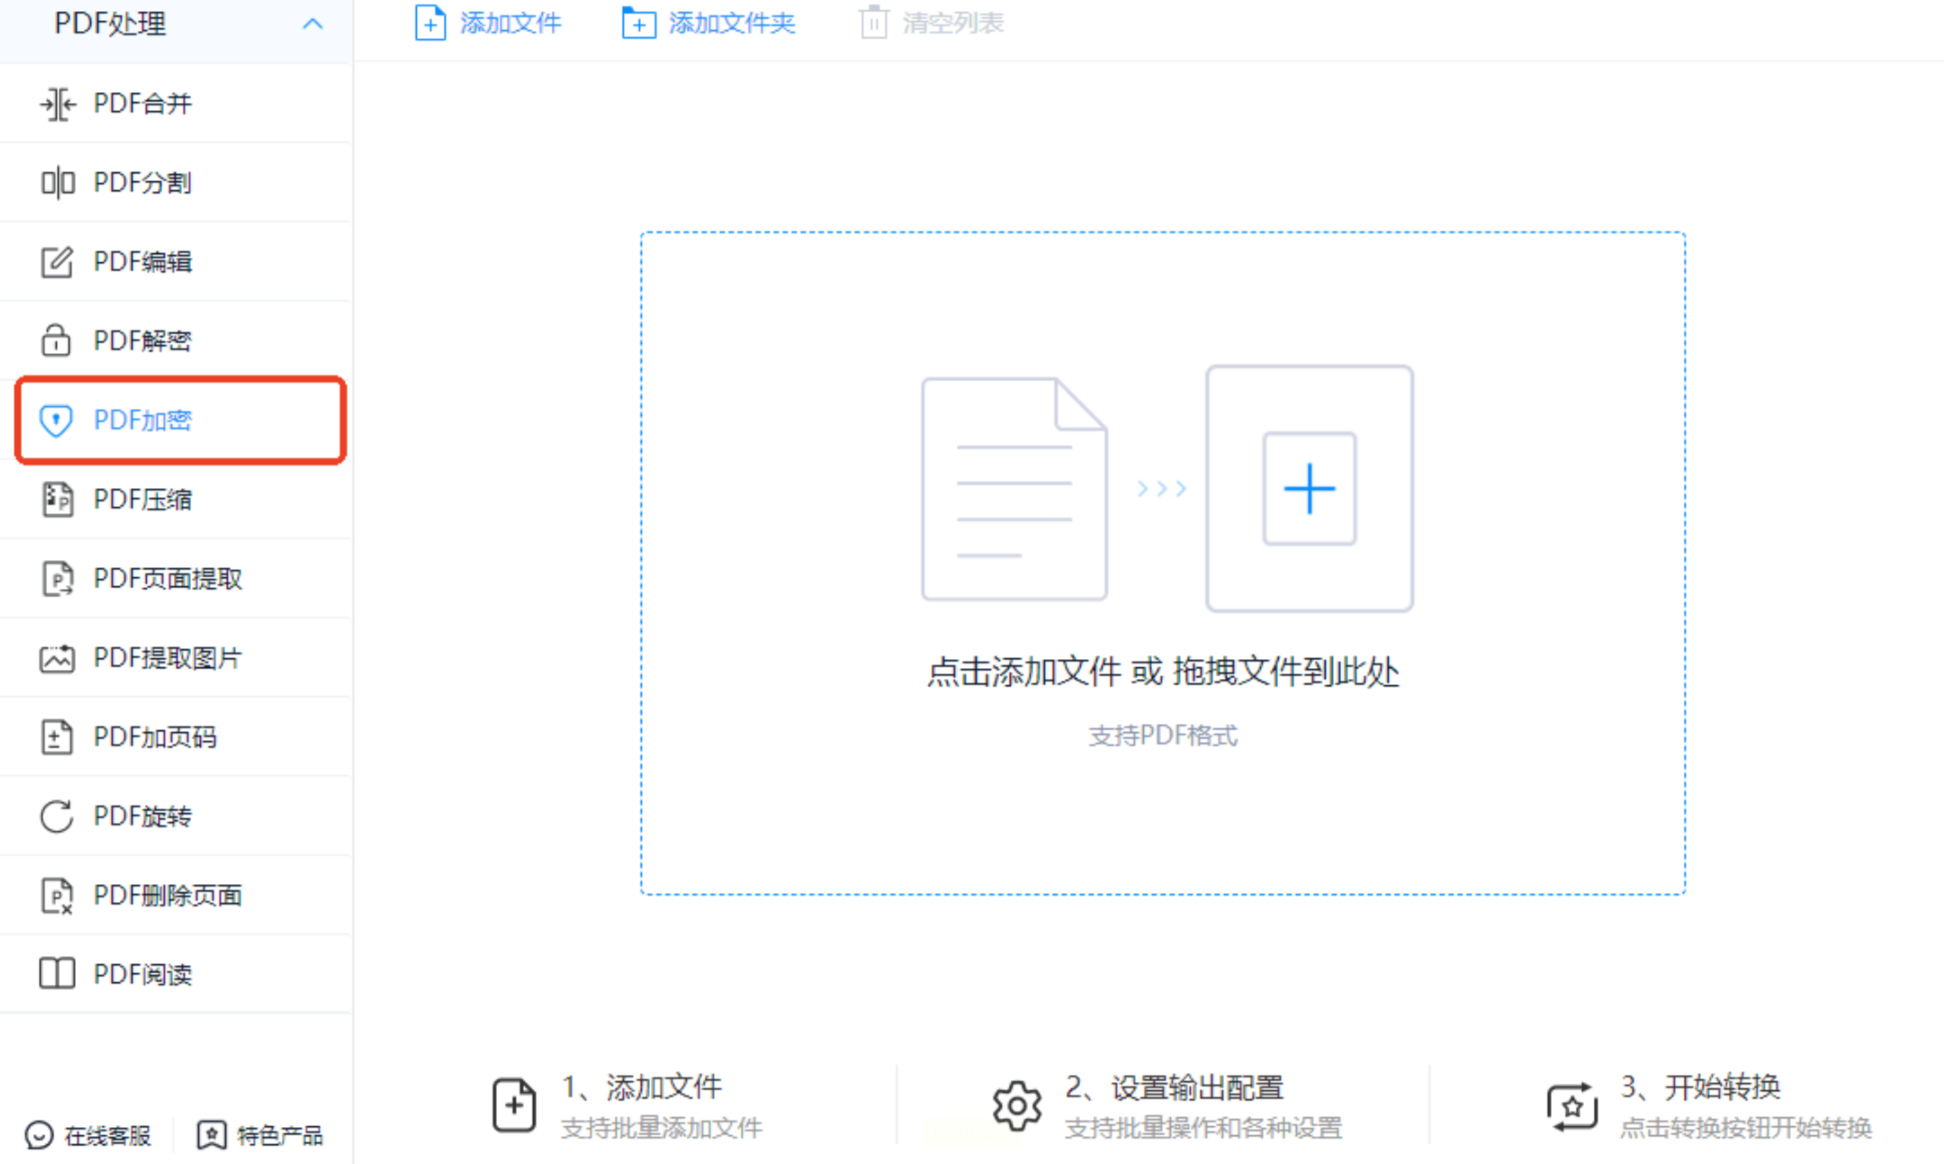Switch to PDF阅读 reader
Screen dimensions: 1944x1164
142,974
